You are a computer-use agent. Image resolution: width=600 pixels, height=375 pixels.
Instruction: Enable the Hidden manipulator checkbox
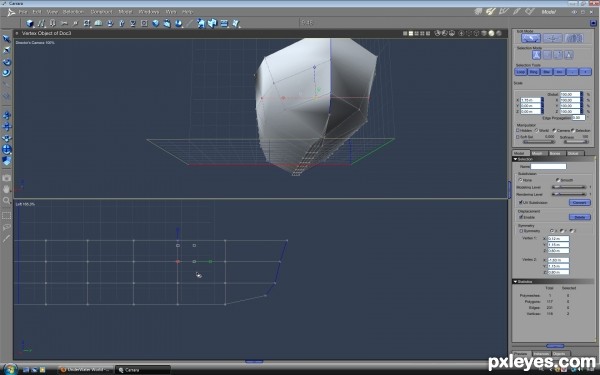[518, 130]
